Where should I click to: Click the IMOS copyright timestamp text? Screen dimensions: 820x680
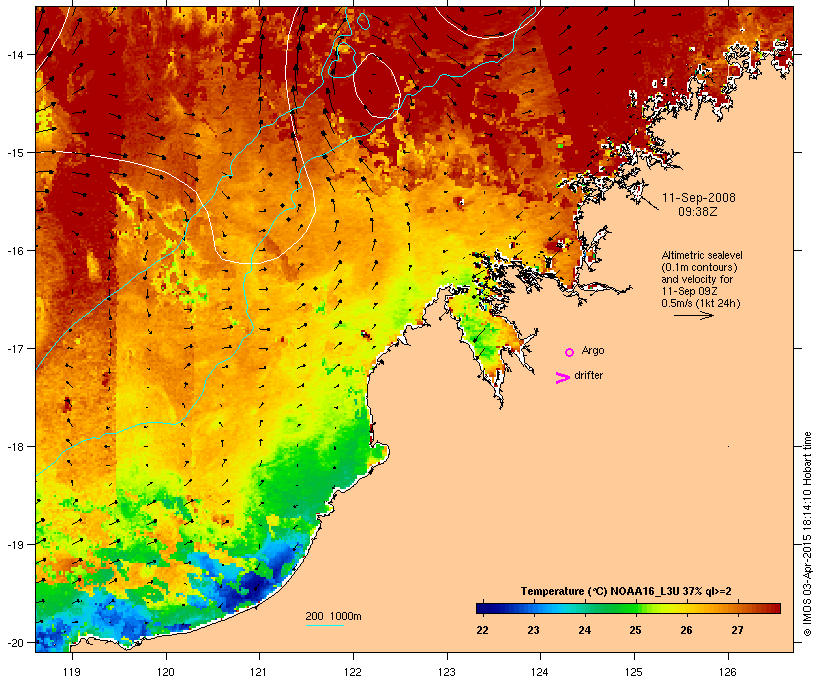(x=807, y=534)
